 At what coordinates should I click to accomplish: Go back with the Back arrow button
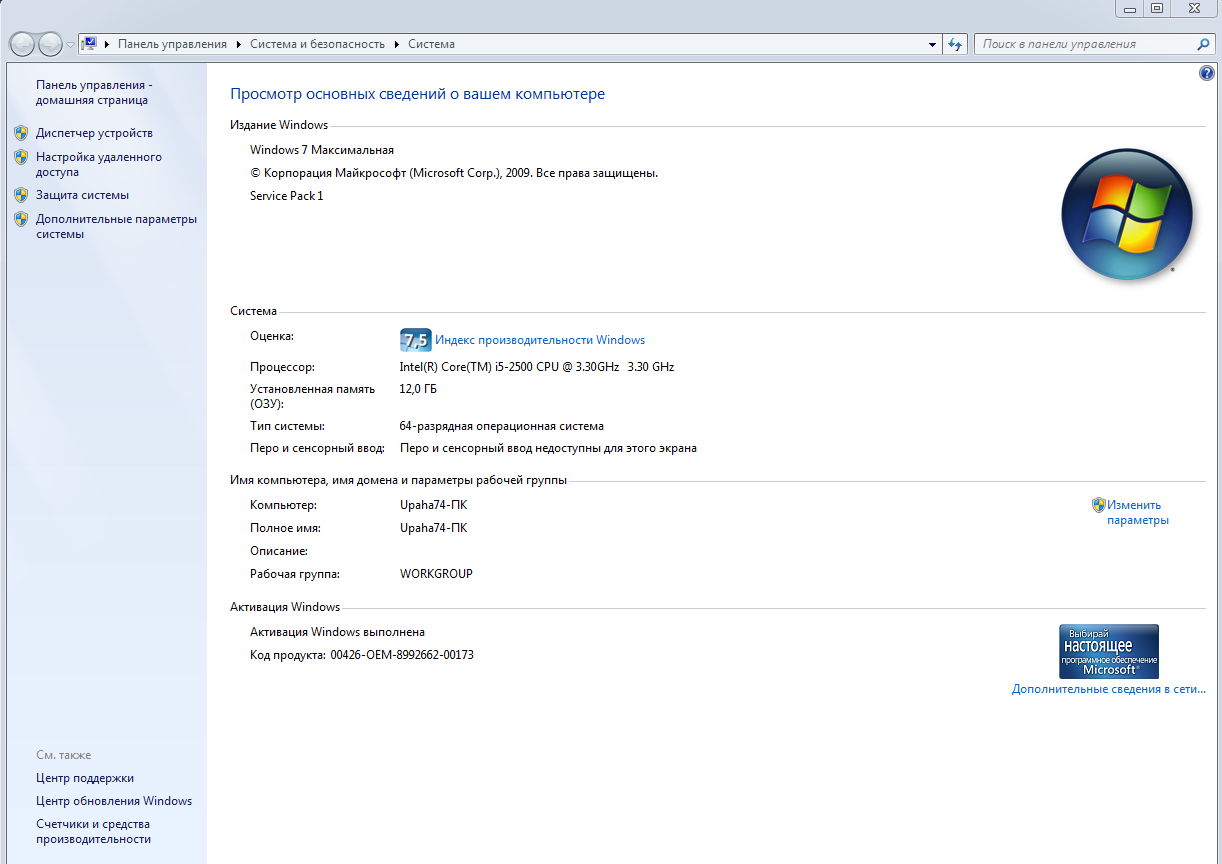22,44
